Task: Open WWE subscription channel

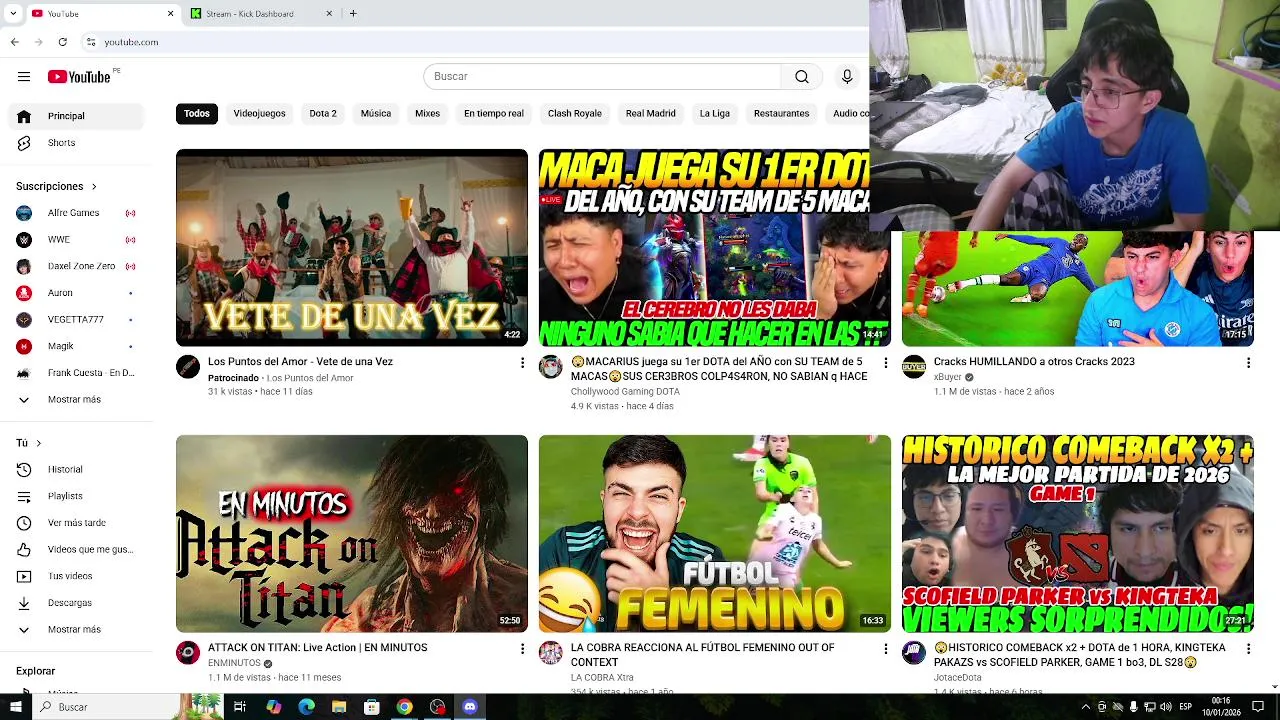Action: click(76, 240)
